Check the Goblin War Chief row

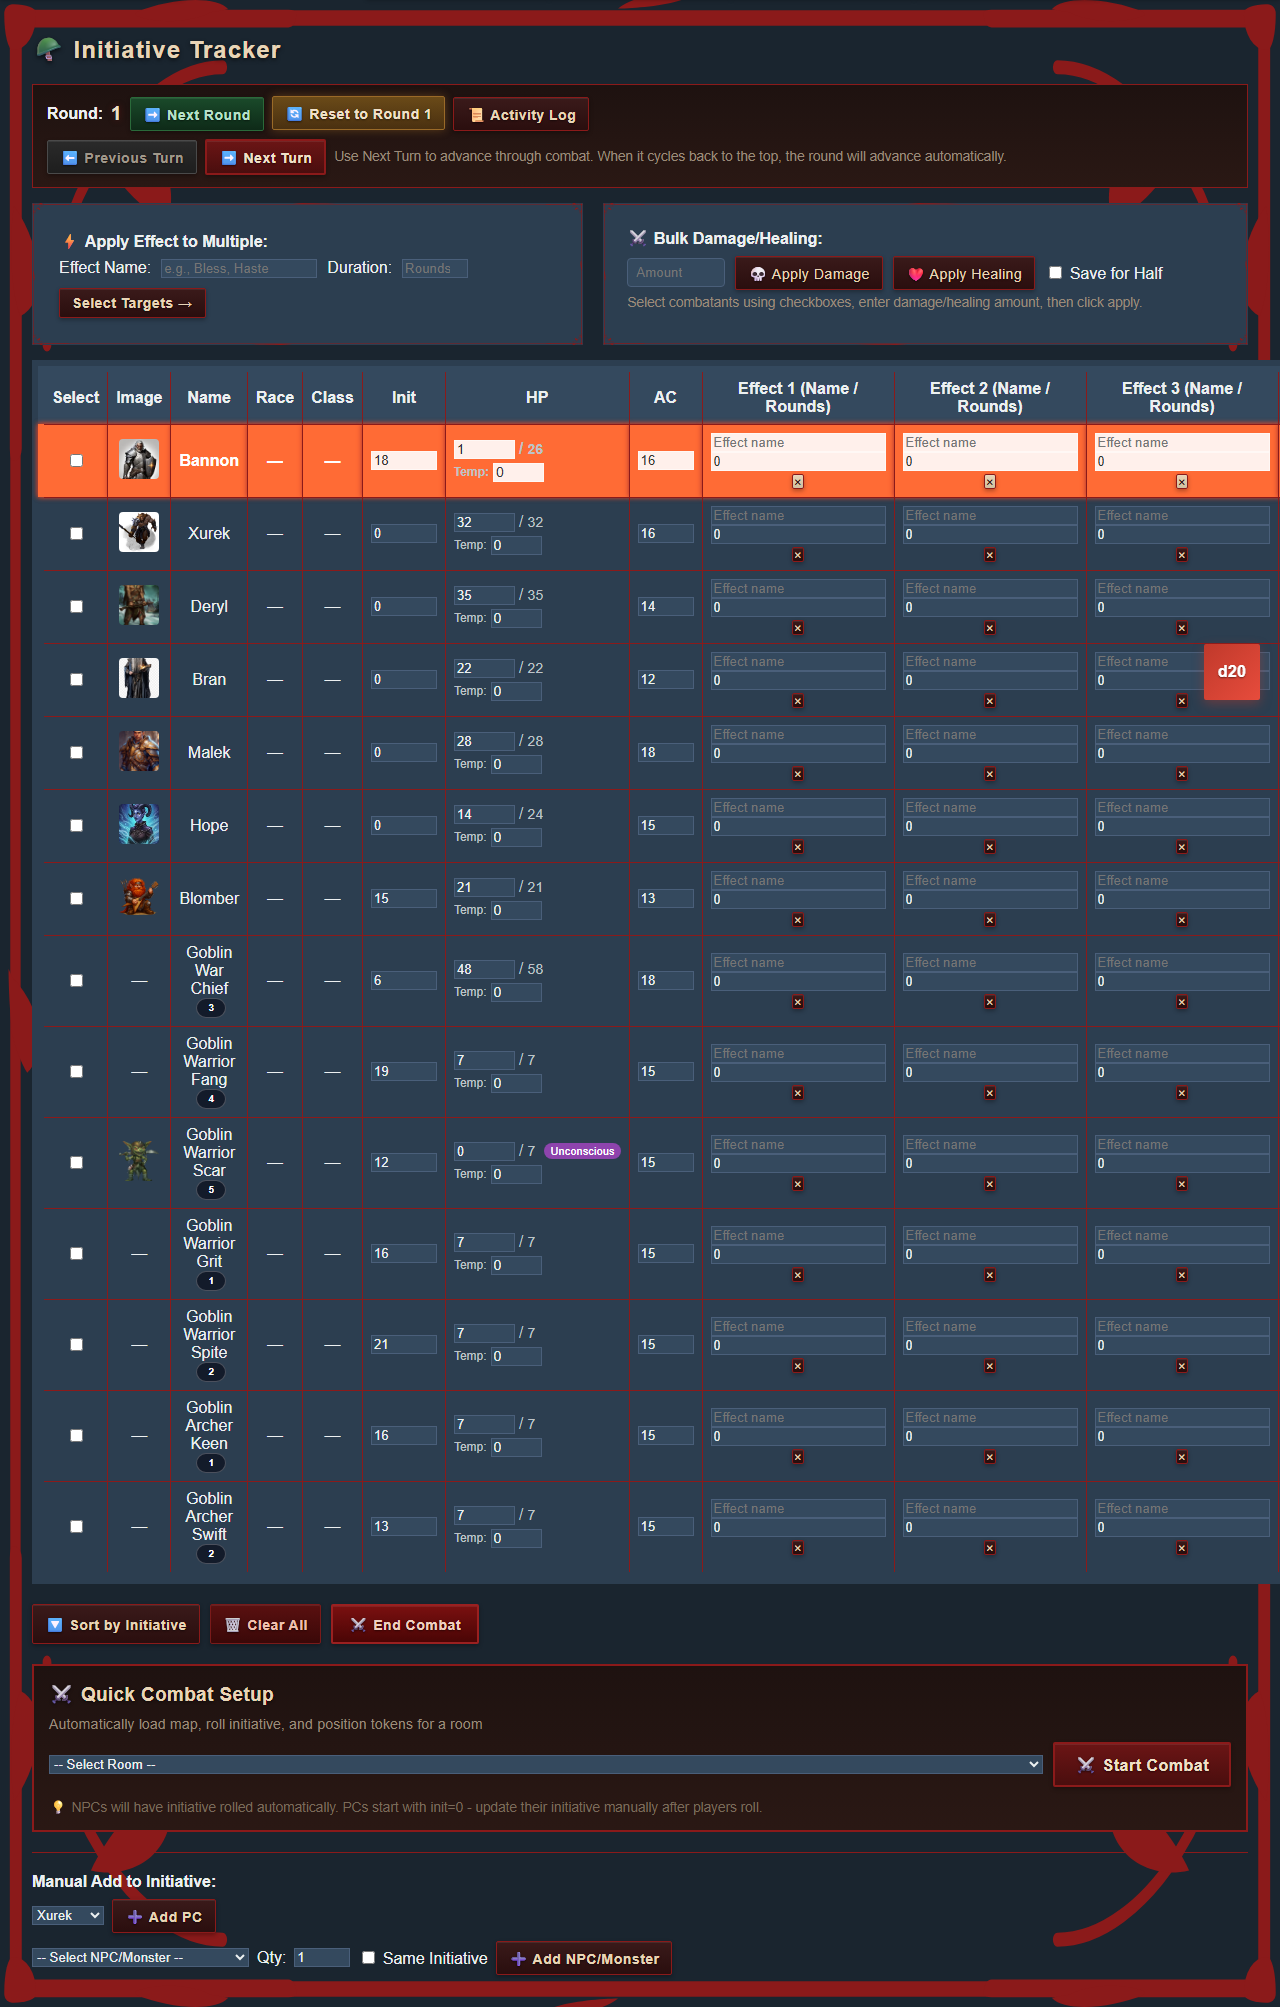coord(76,981)
